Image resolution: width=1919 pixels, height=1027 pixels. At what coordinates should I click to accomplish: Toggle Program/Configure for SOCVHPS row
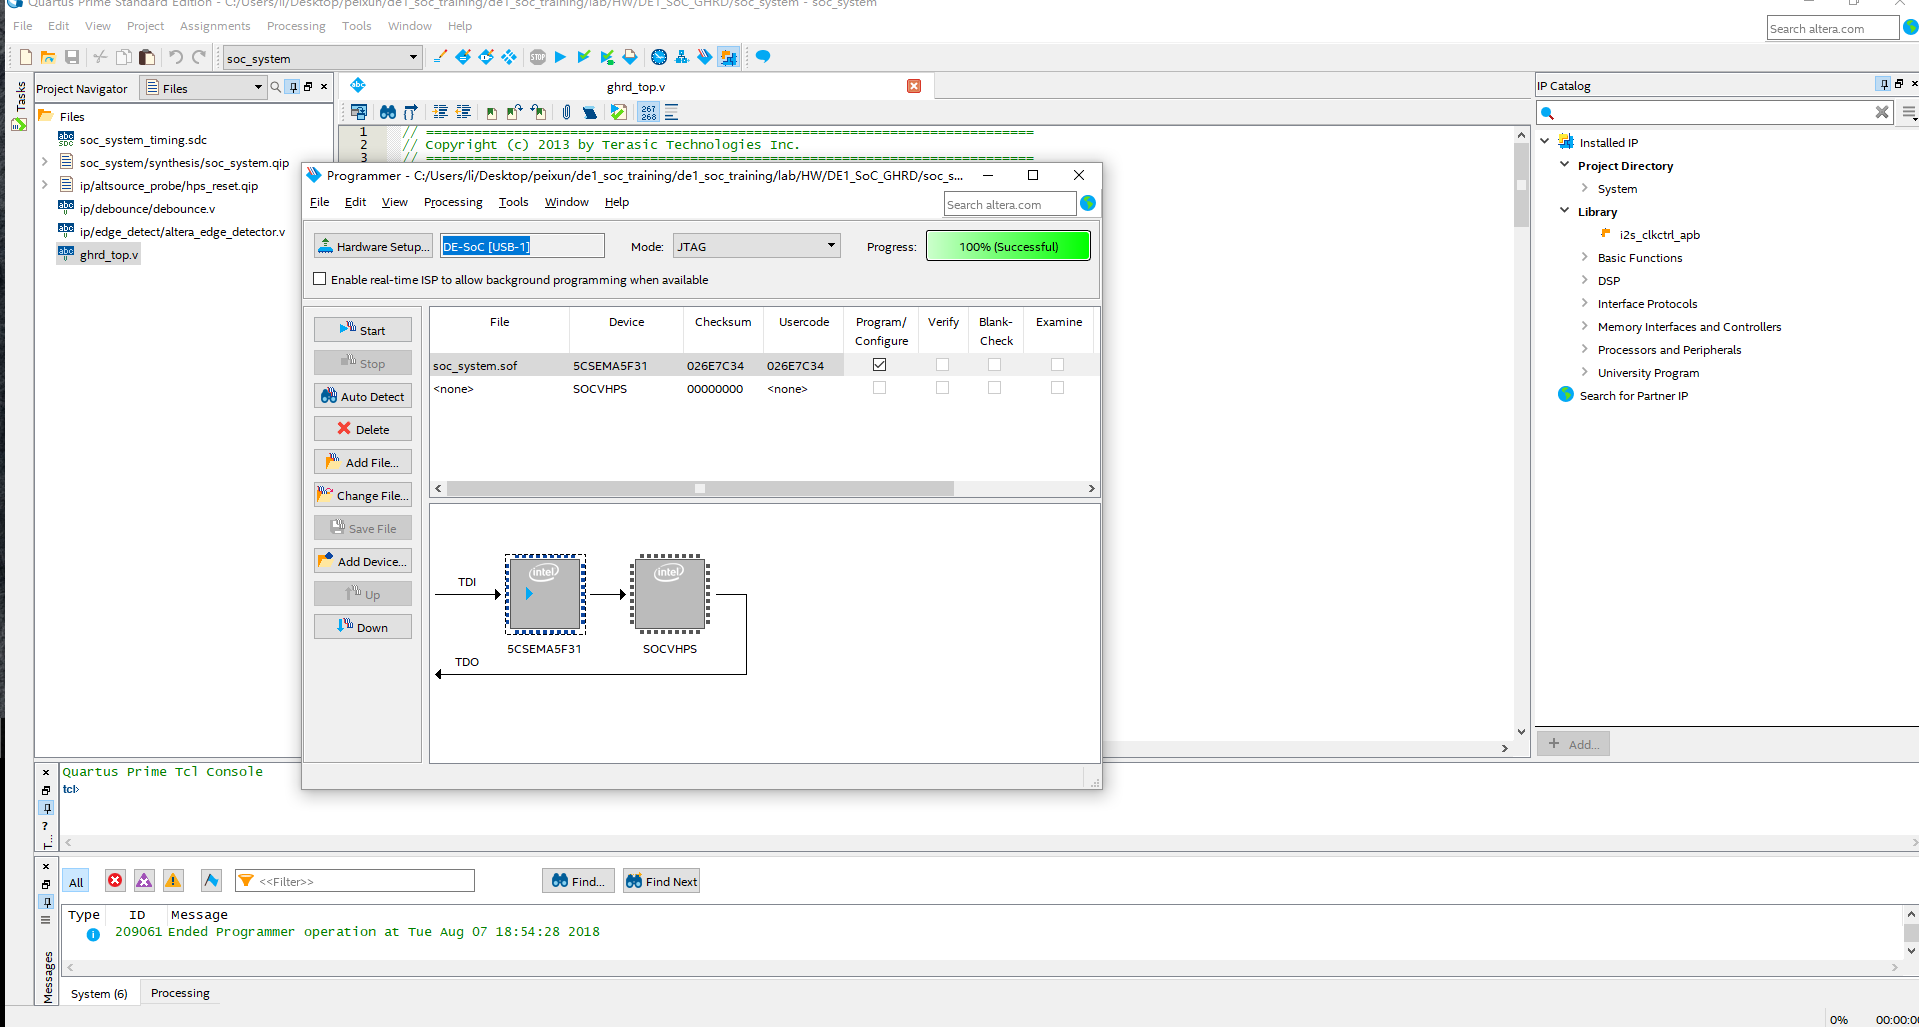click(x=879, y=388)
